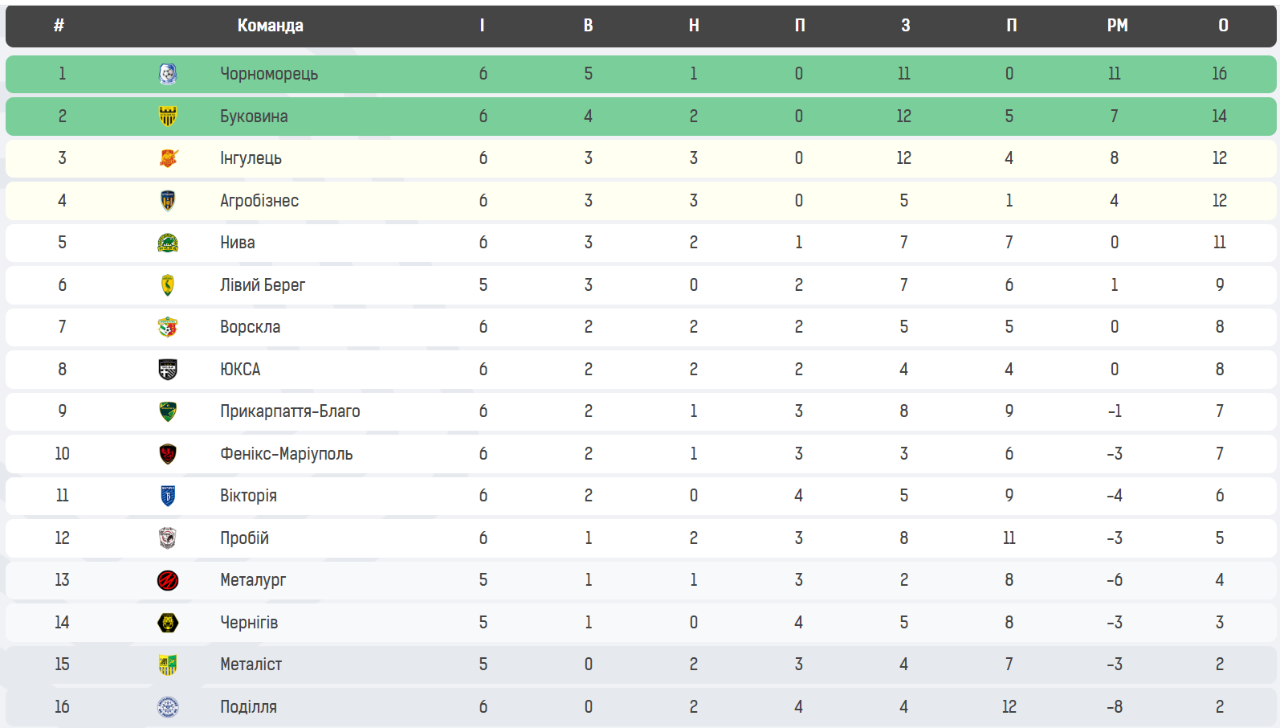Viewport: 1280px width, 728px height.
Task: Open the Вікторія team link
Action: tap(248, 496)
